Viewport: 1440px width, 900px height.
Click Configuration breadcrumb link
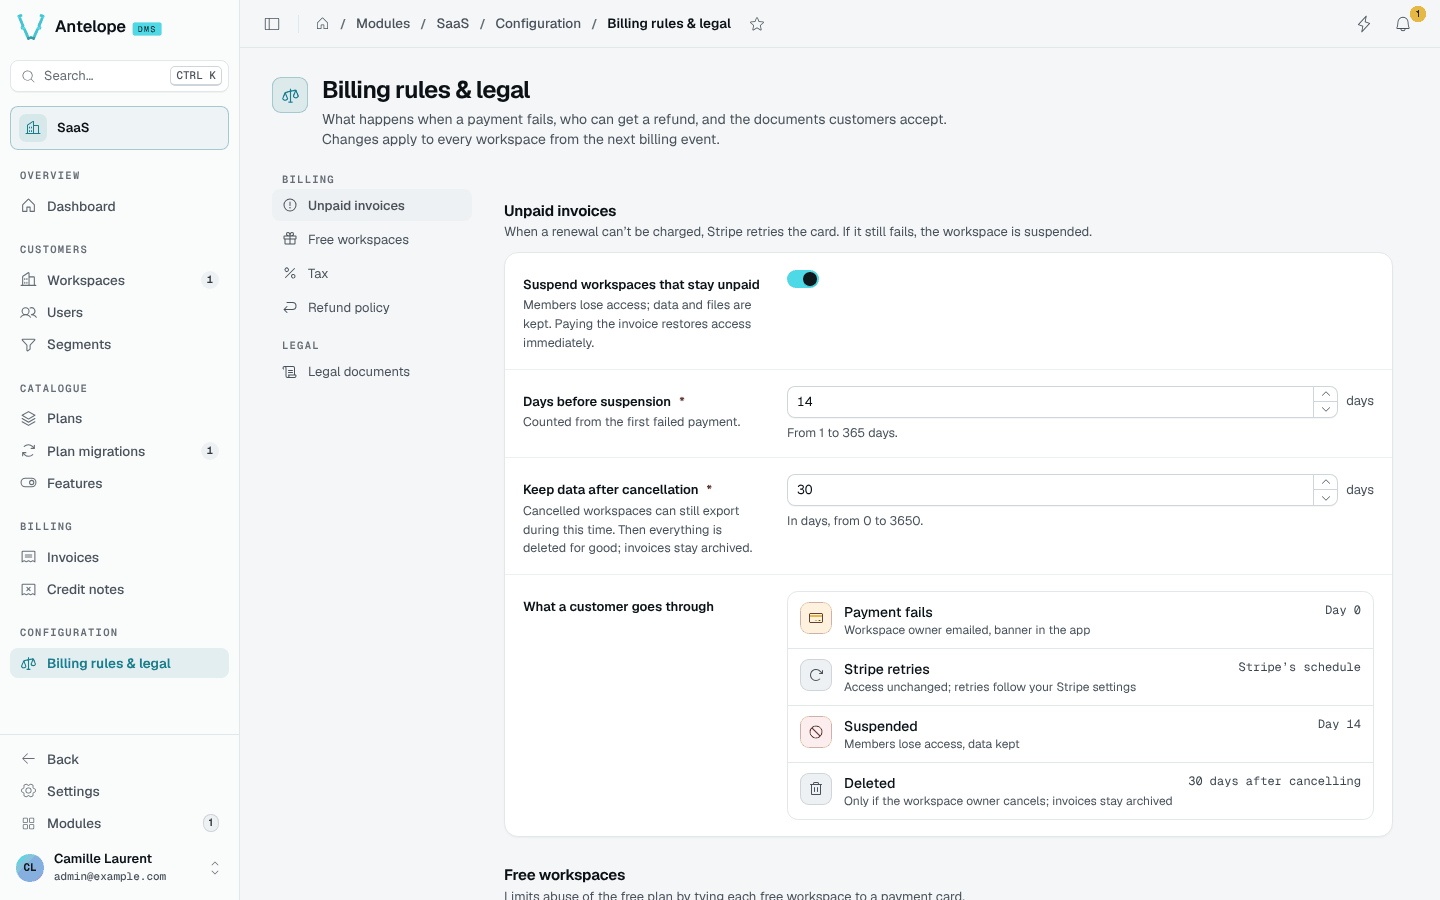coord(538,24)
